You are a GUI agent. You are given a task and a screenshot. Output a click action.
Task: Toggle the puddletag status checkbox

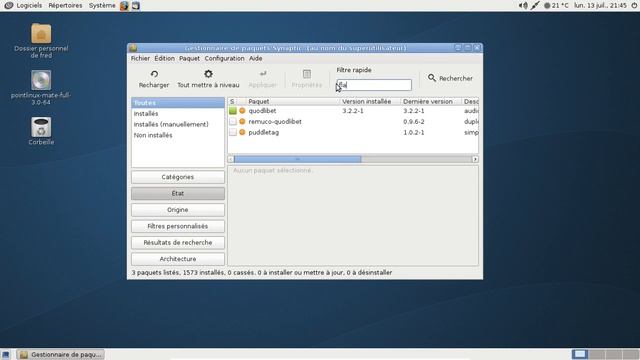point(233,132)
